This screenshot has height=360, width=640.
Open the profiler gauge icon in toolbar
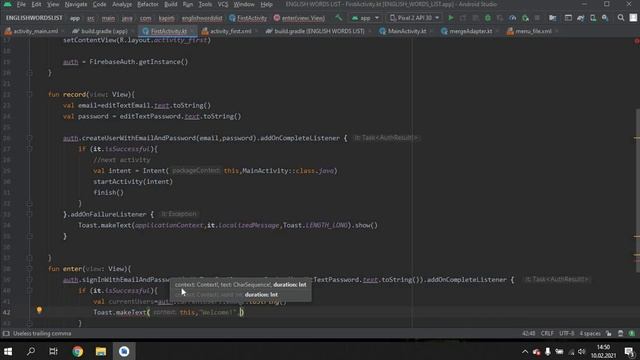[513, 18]
